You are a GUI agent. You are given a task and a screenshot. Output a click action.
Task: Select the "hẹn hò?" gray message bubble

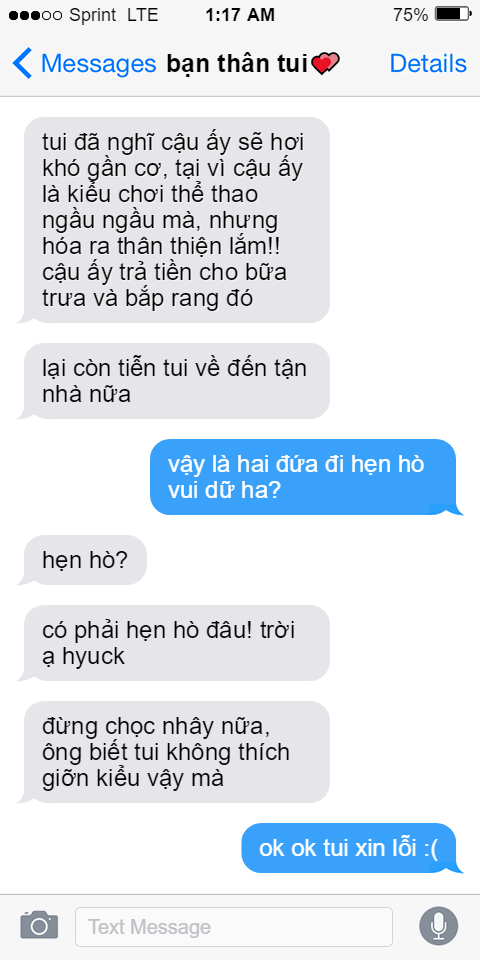coord(83,560)
